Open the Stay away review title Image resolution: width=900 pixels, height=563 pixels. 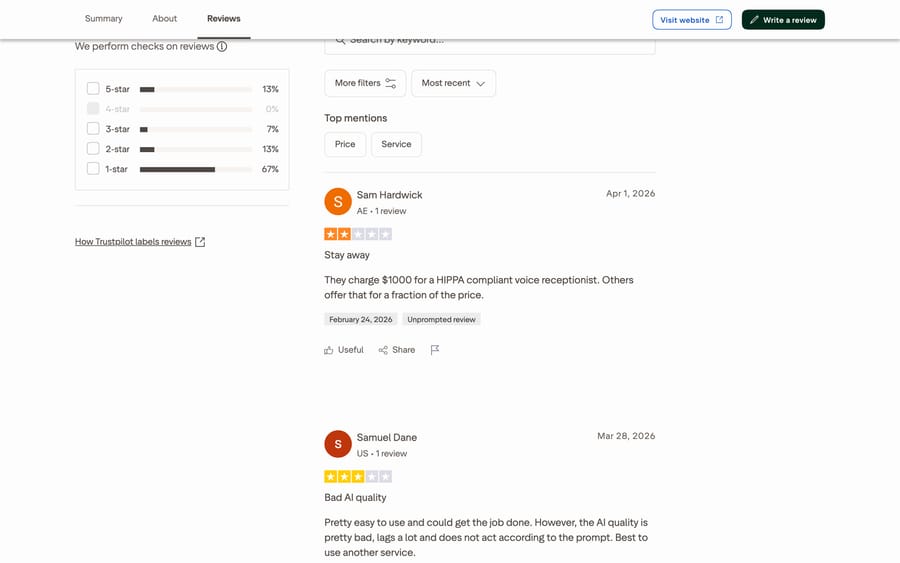(347, 255)
